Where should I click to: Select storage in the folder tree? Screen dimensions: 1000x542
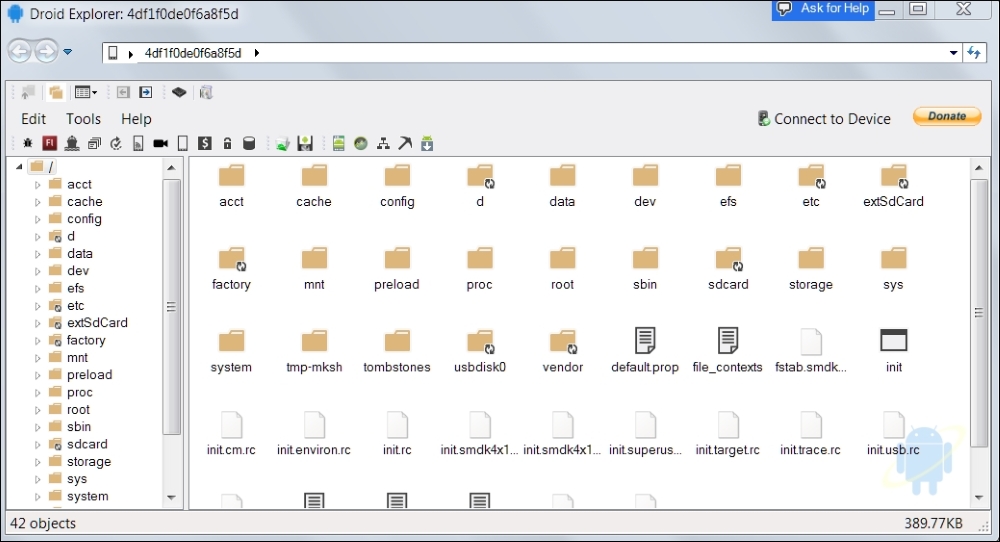89,462
